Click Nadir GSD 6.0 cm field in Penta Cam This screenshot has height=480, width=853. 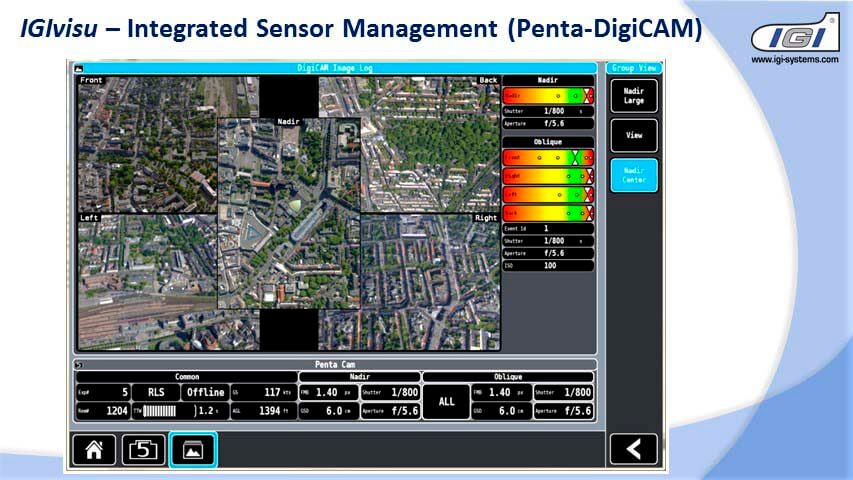(329, 411)
